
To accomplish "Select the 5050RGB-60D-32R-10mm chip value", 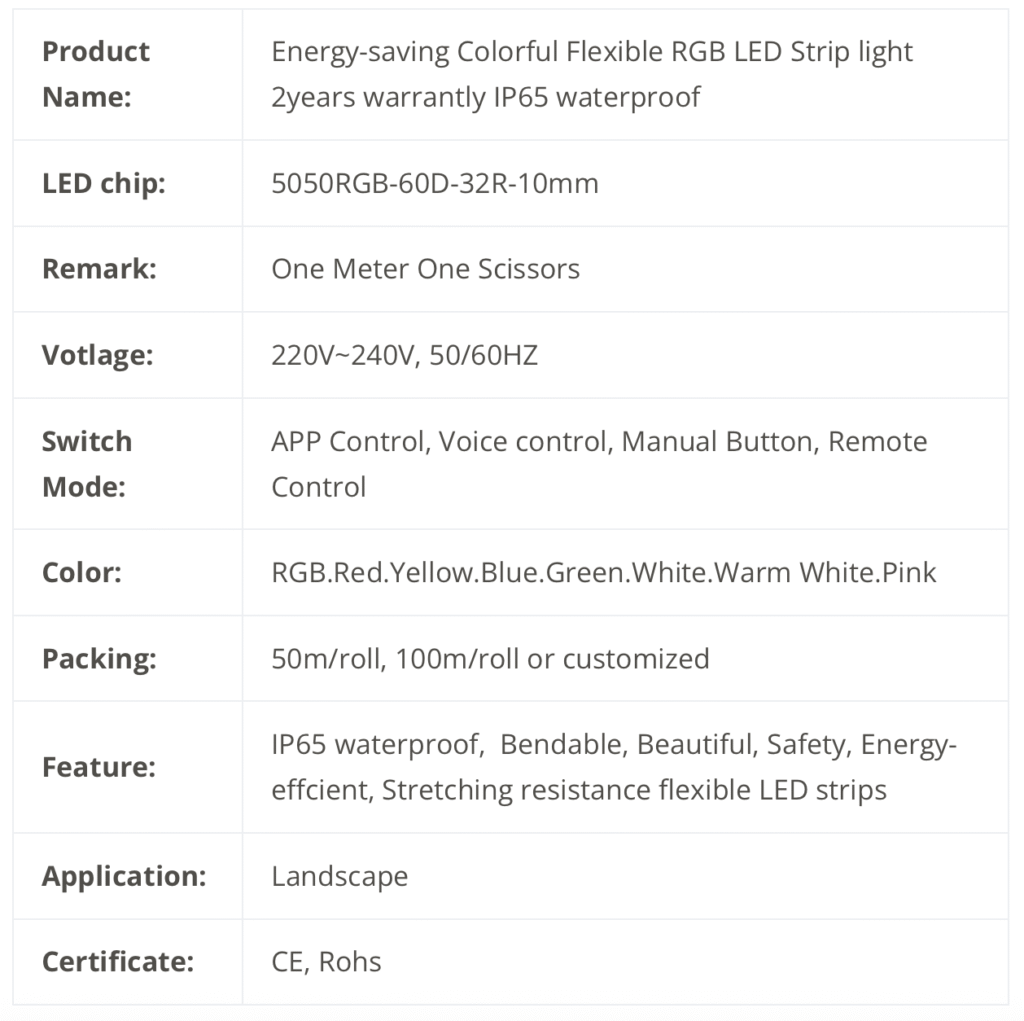I will coord(434,183).
